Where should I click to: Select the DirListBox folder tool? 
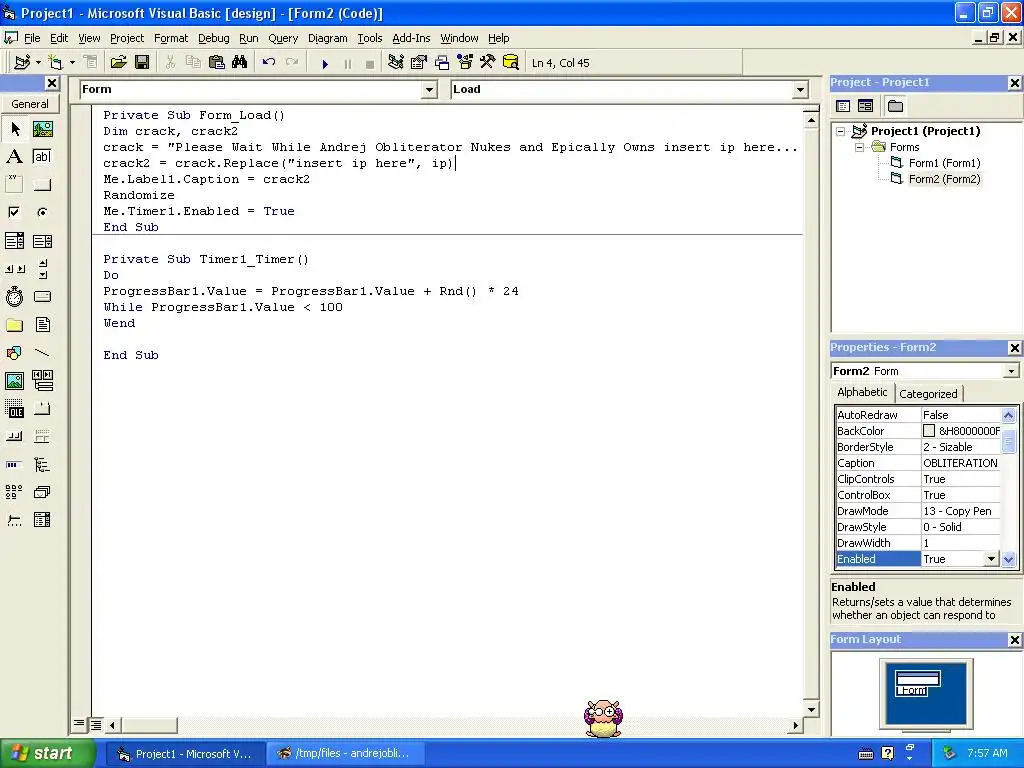[14, 325]
